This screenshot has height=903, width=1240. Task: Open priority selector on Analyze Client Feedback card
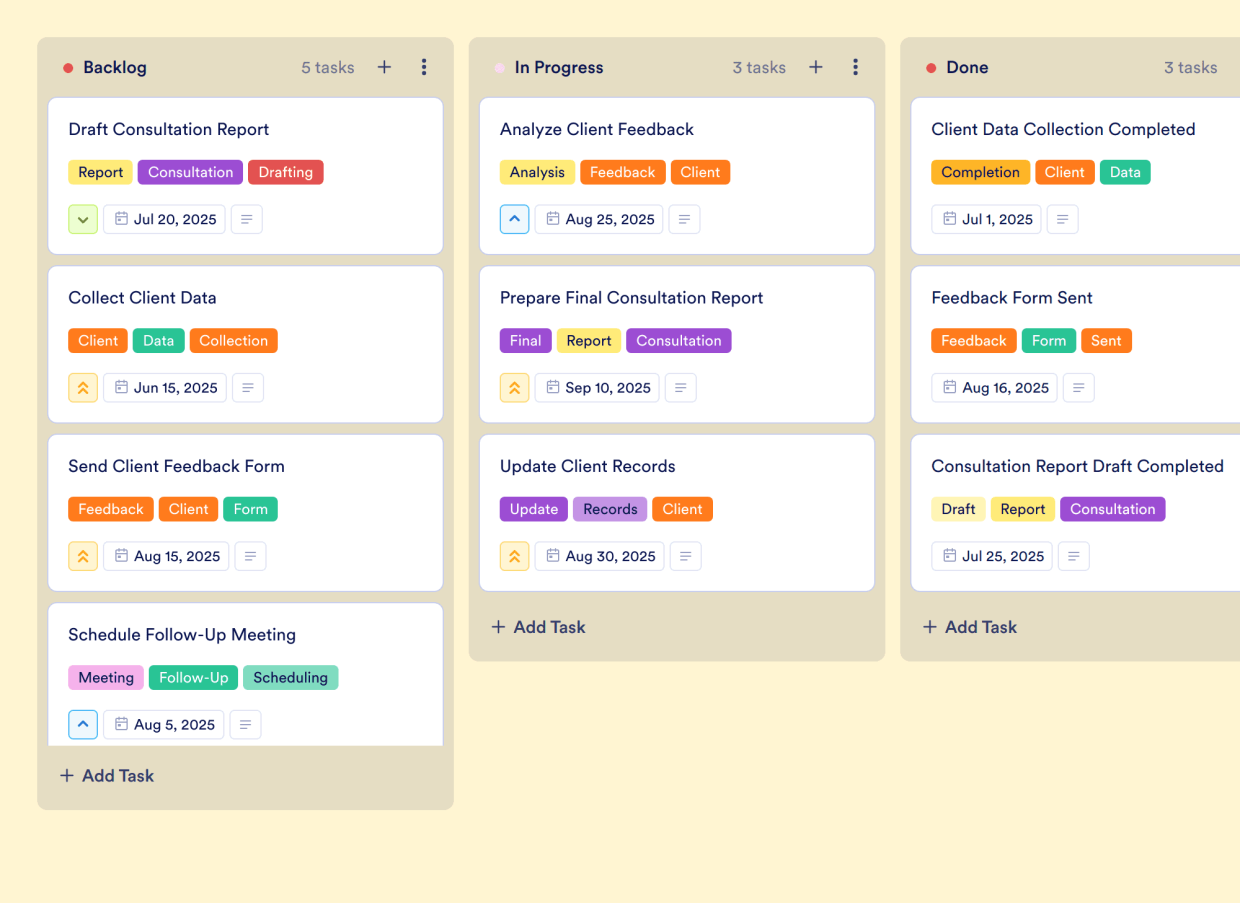tap(514, 219)
